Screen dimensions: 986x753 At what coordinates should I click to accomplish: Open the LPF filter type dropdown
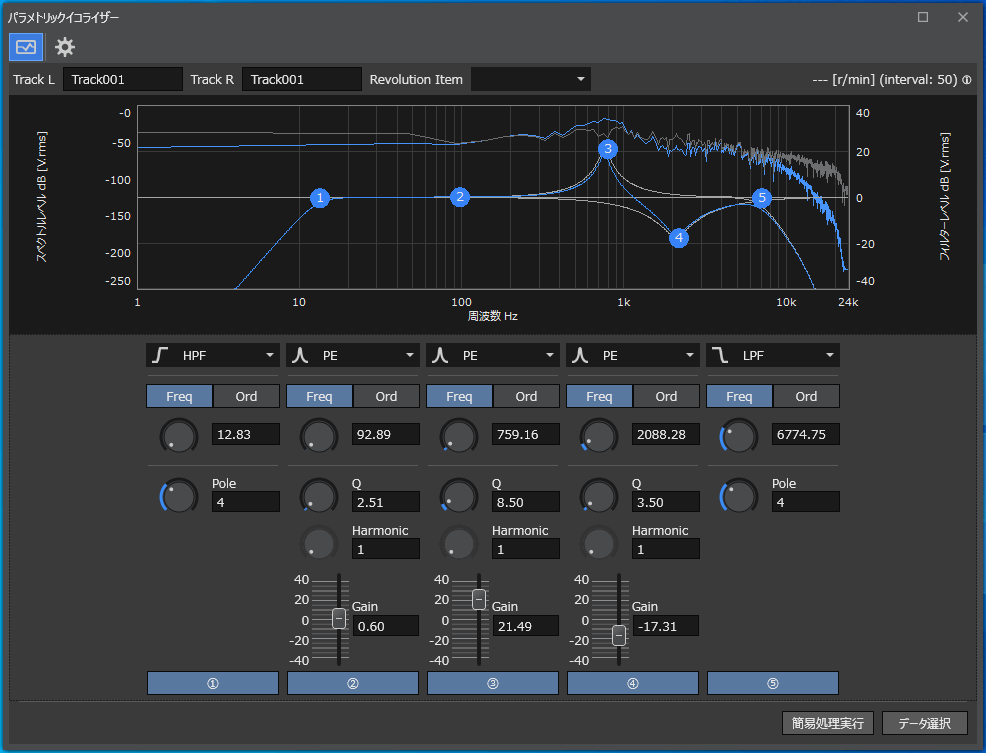773,355
